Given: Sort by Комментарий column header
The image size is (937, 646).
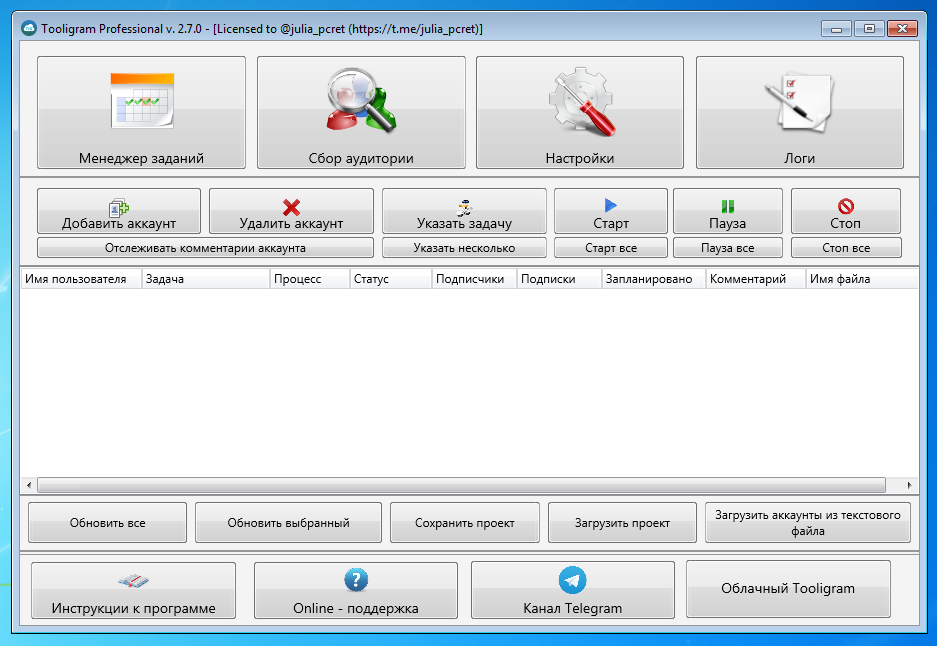Looking at the screenshot, I should (756, 279).
